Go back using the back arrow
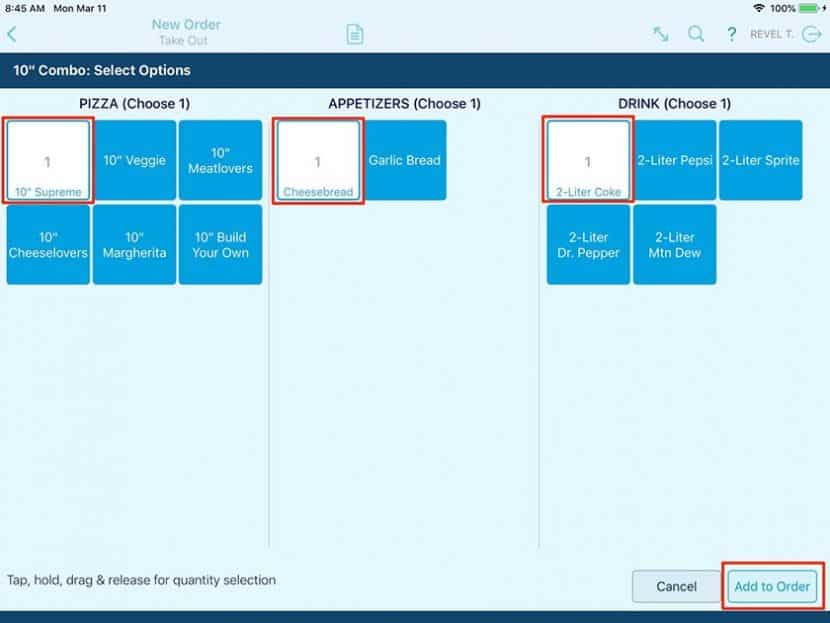The image size is (830, 623). [x=14, y=33]
